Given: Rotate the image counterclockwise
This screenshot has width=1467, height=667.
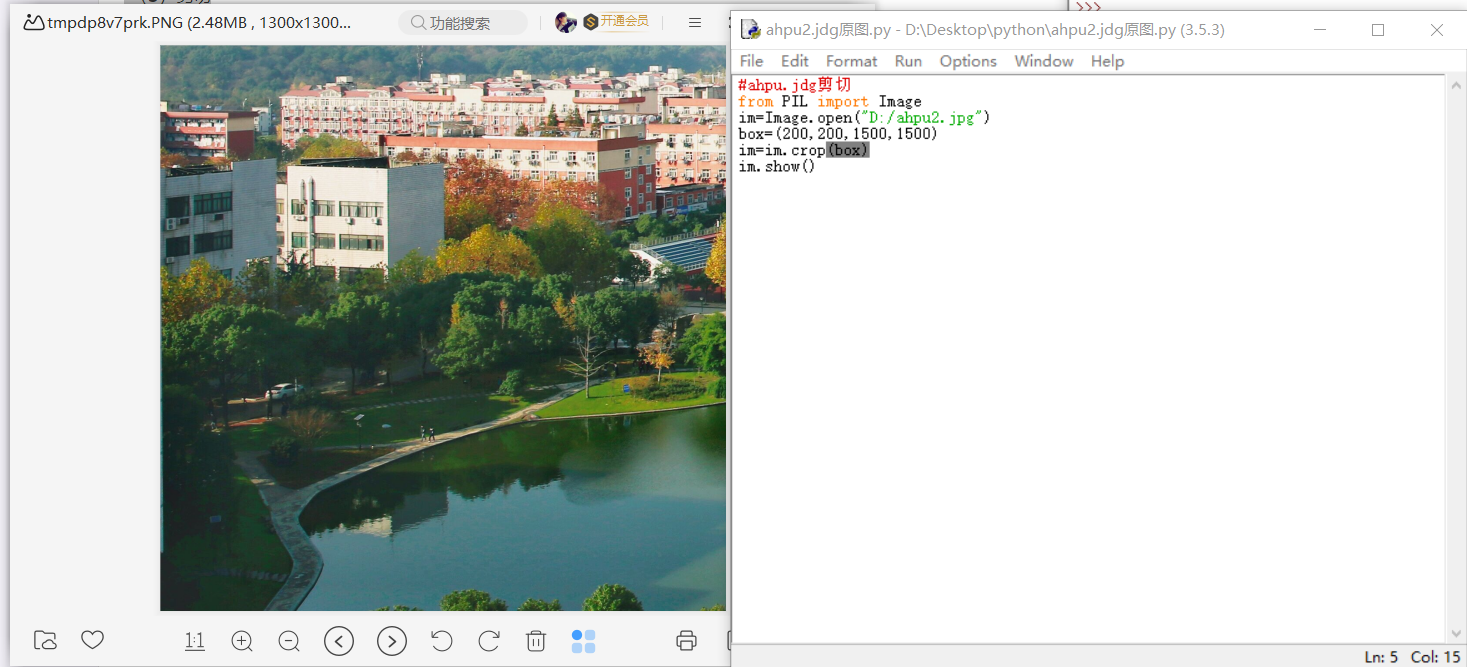Looking at the screenshot, I should point(441,641).
